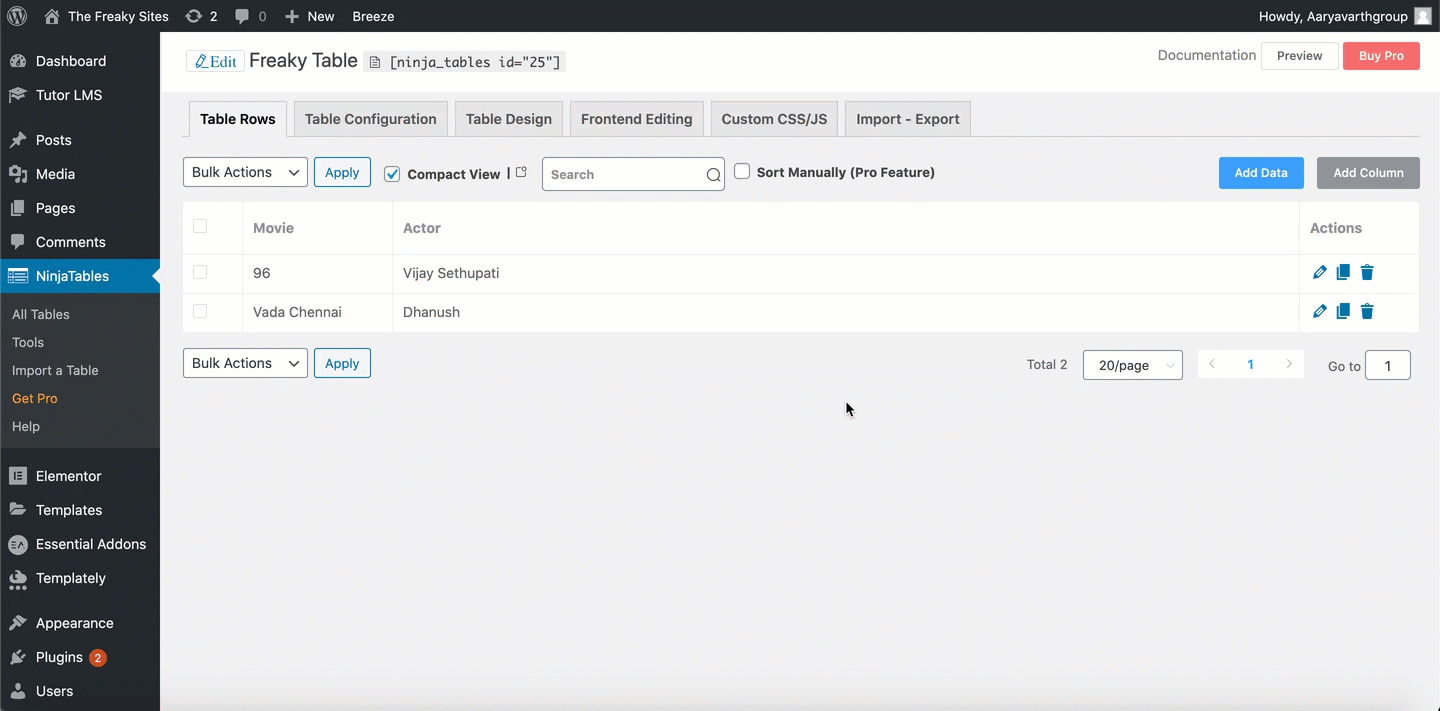Screen dimensions: 1440x711
Task: Open the updates icon showing 2
Action: coord(201,16)
